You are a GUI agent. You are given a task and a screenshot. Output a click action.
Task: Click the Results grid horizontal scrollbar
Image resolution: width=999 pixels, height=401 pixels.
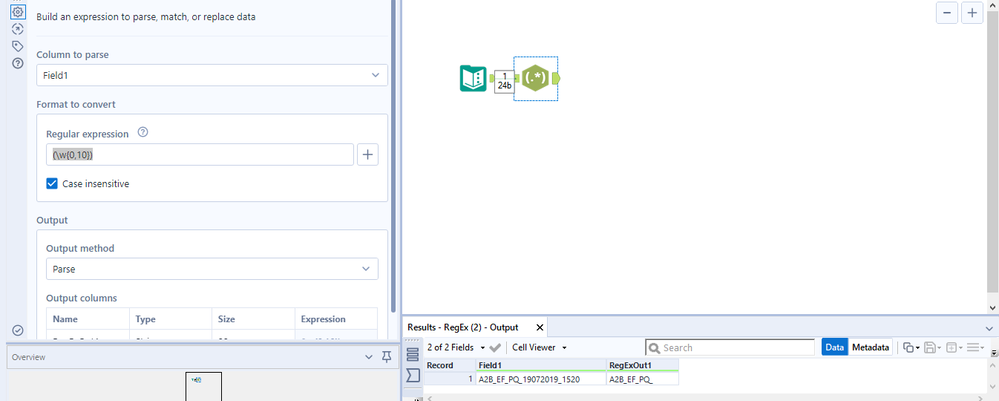pyautogui.click(x=704, y=398)
